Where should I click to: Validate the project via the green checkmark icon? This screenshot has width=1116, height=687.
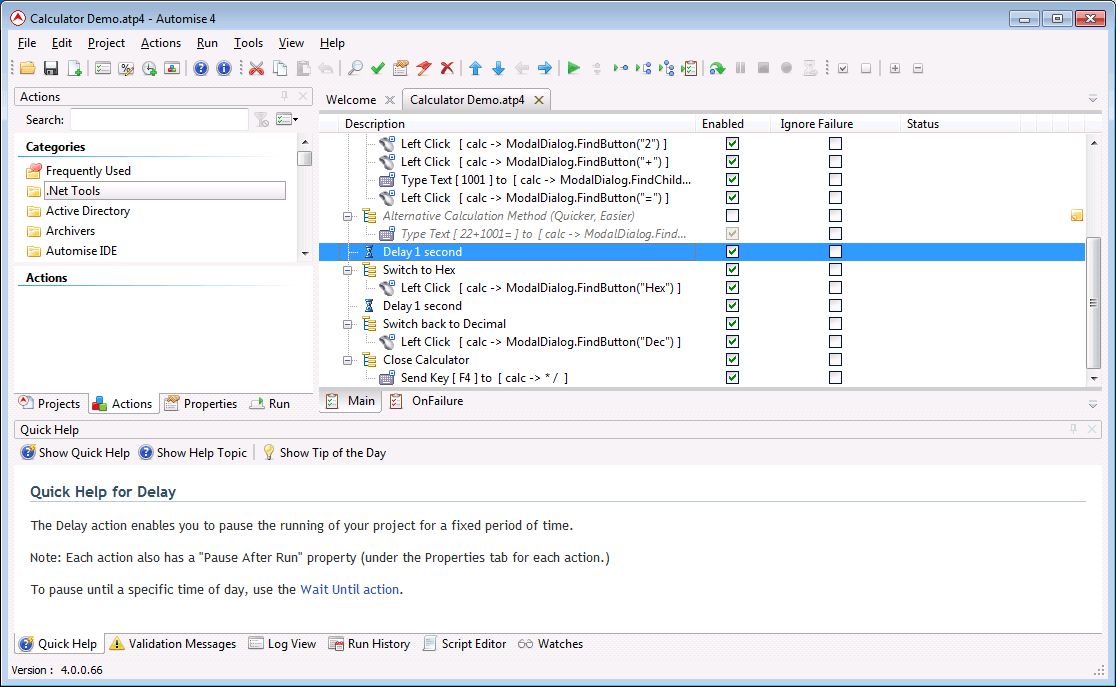(x=378, y=68)
